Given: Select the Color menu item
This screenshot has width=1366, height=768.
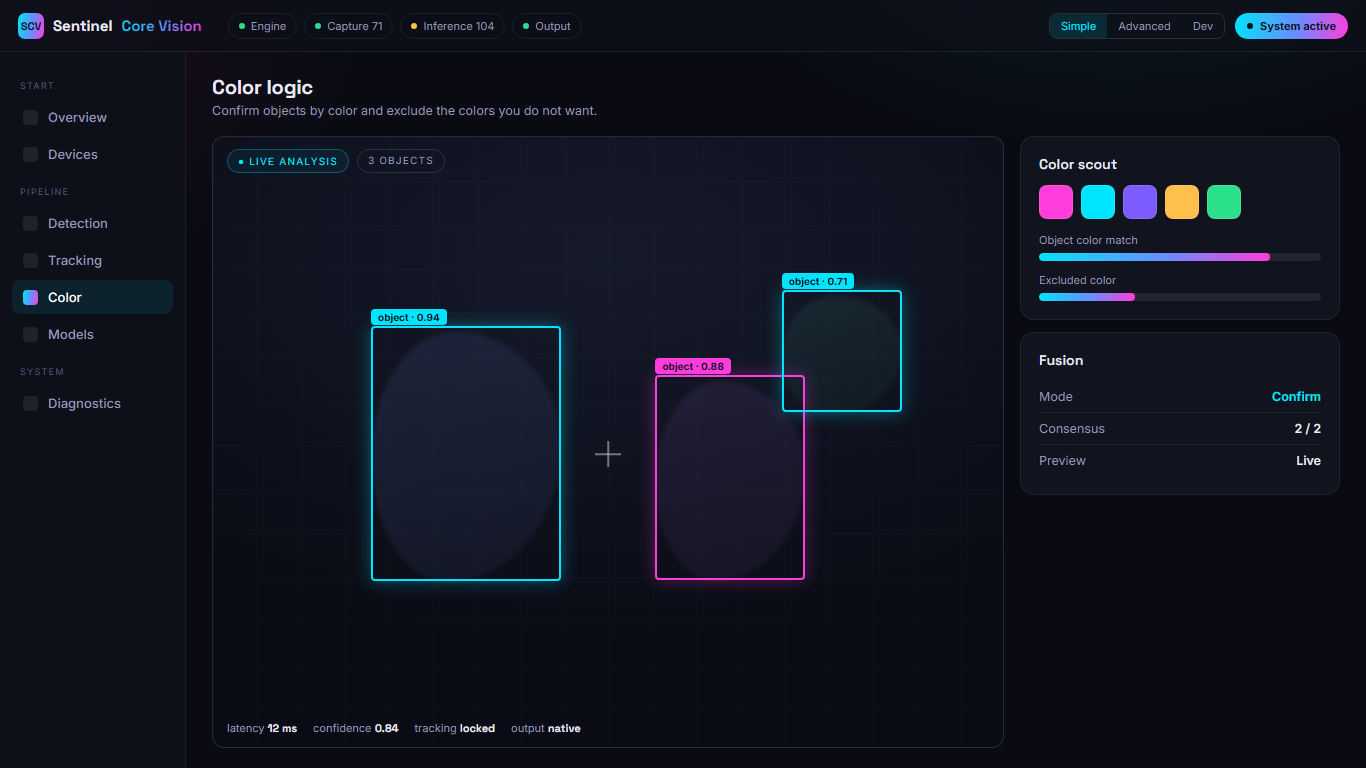Looking at the screenshot, I should [92, 297].
